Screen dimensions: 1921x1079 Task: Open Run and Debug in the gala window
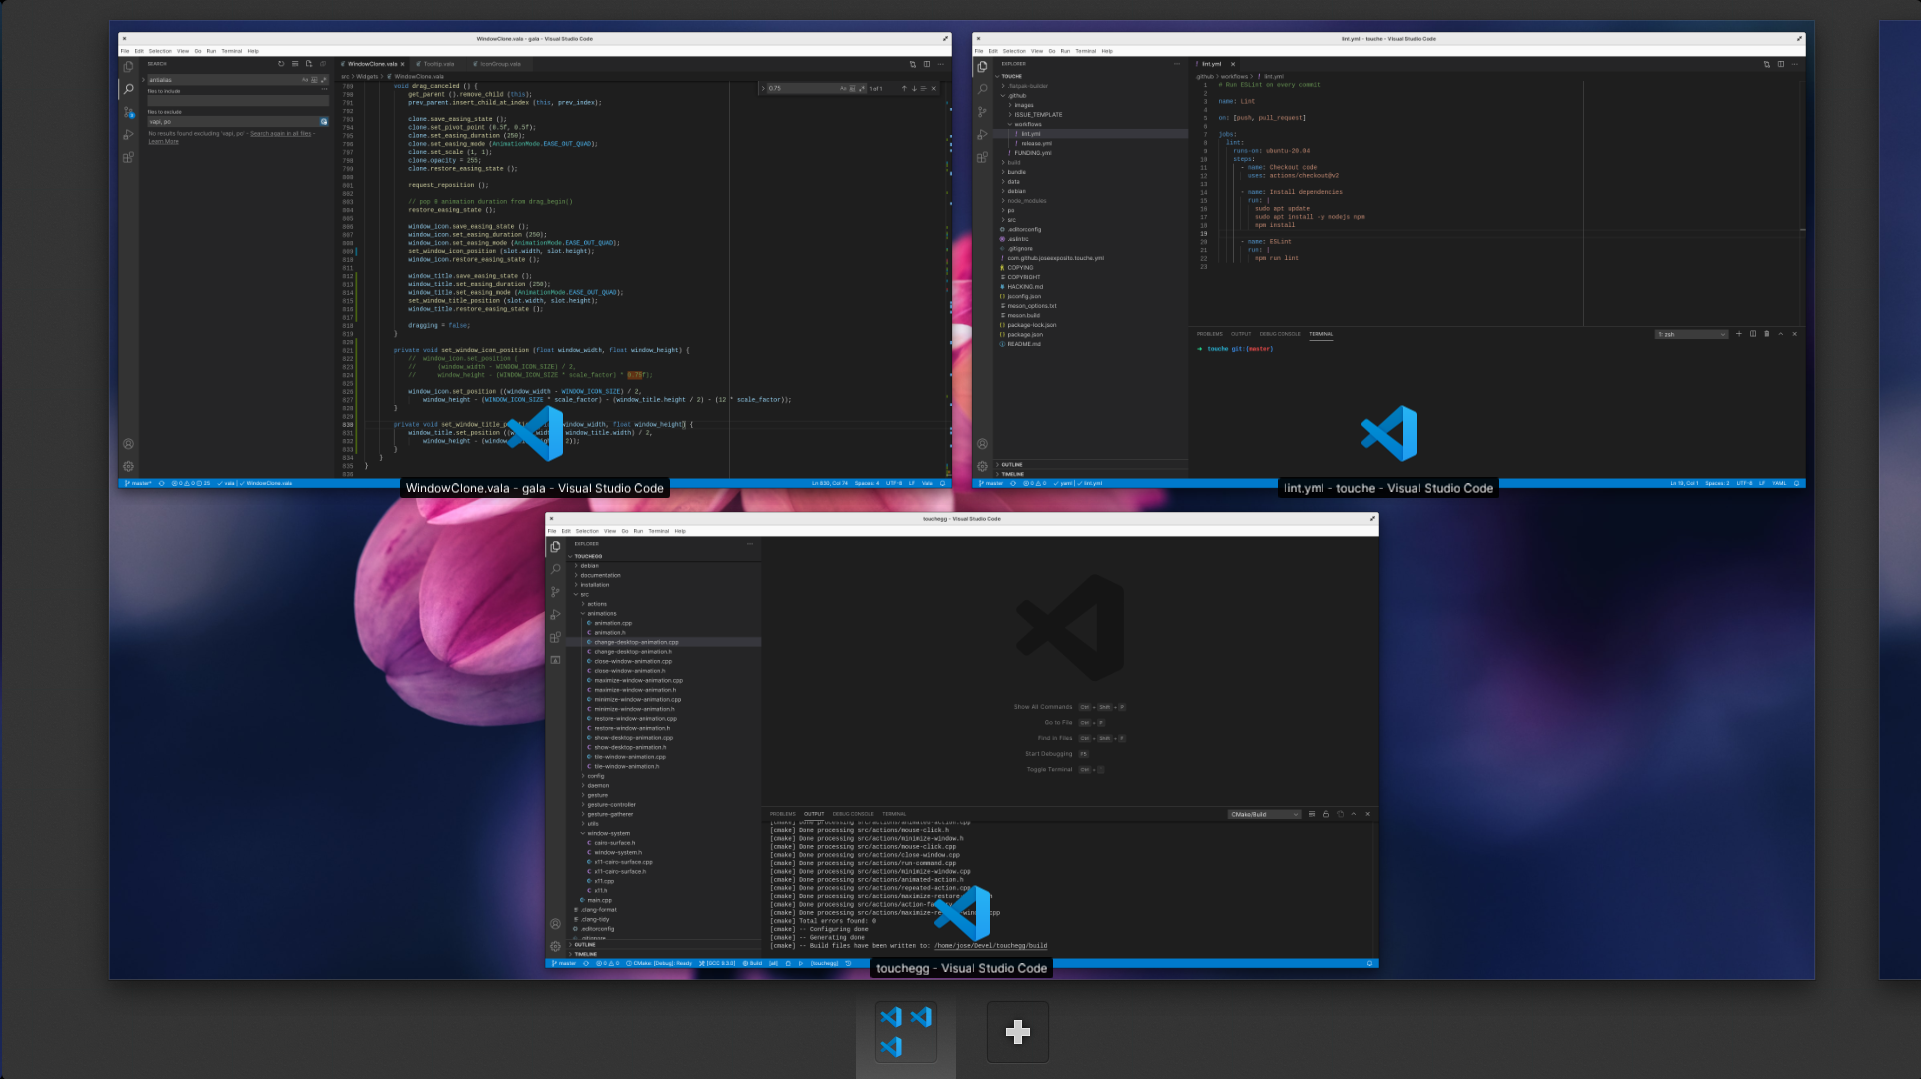pos(128,134)
